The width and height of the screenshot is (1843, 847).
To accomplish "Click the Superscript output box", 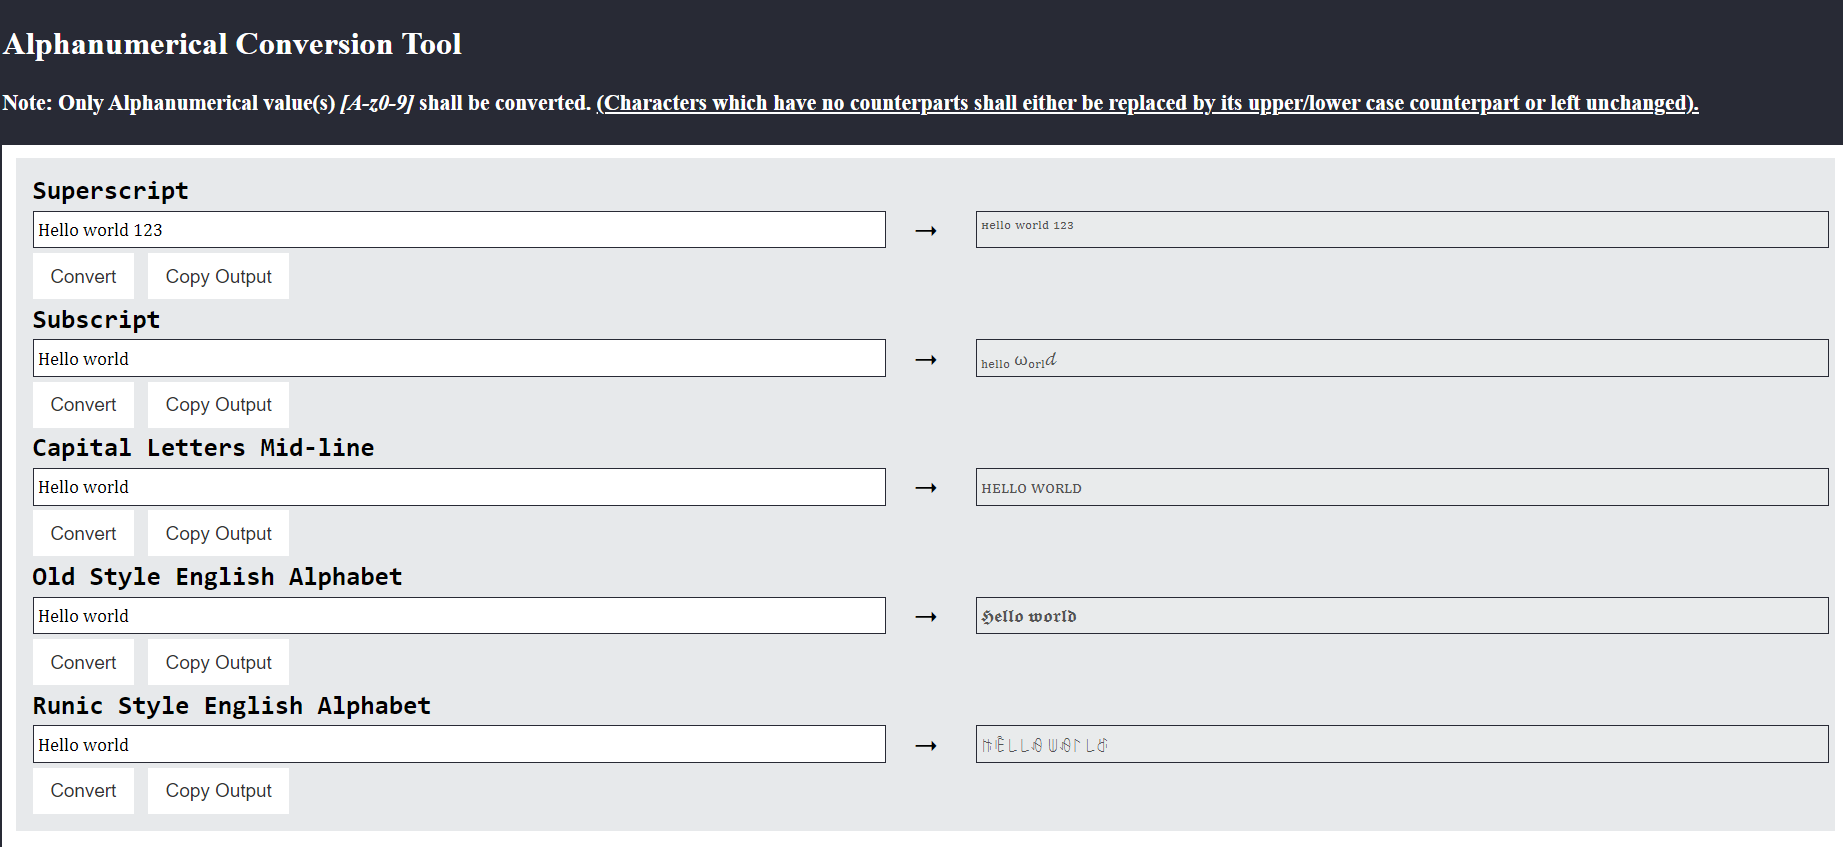I will point(1401,230).
